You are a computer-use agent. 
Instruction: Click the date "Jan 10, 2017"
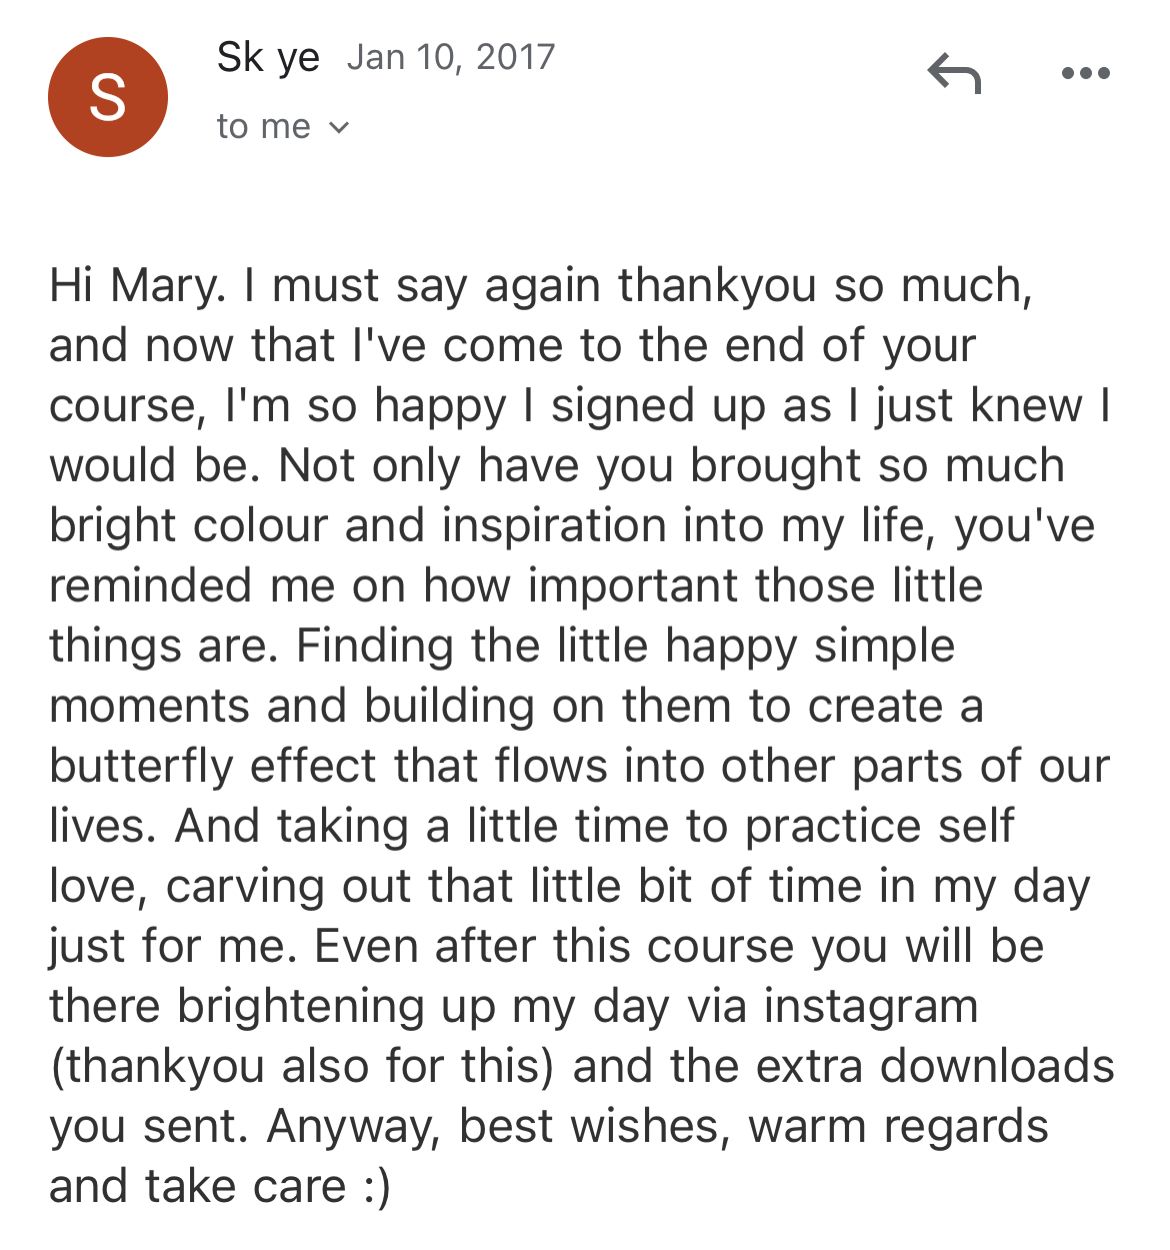coord(450,57)
